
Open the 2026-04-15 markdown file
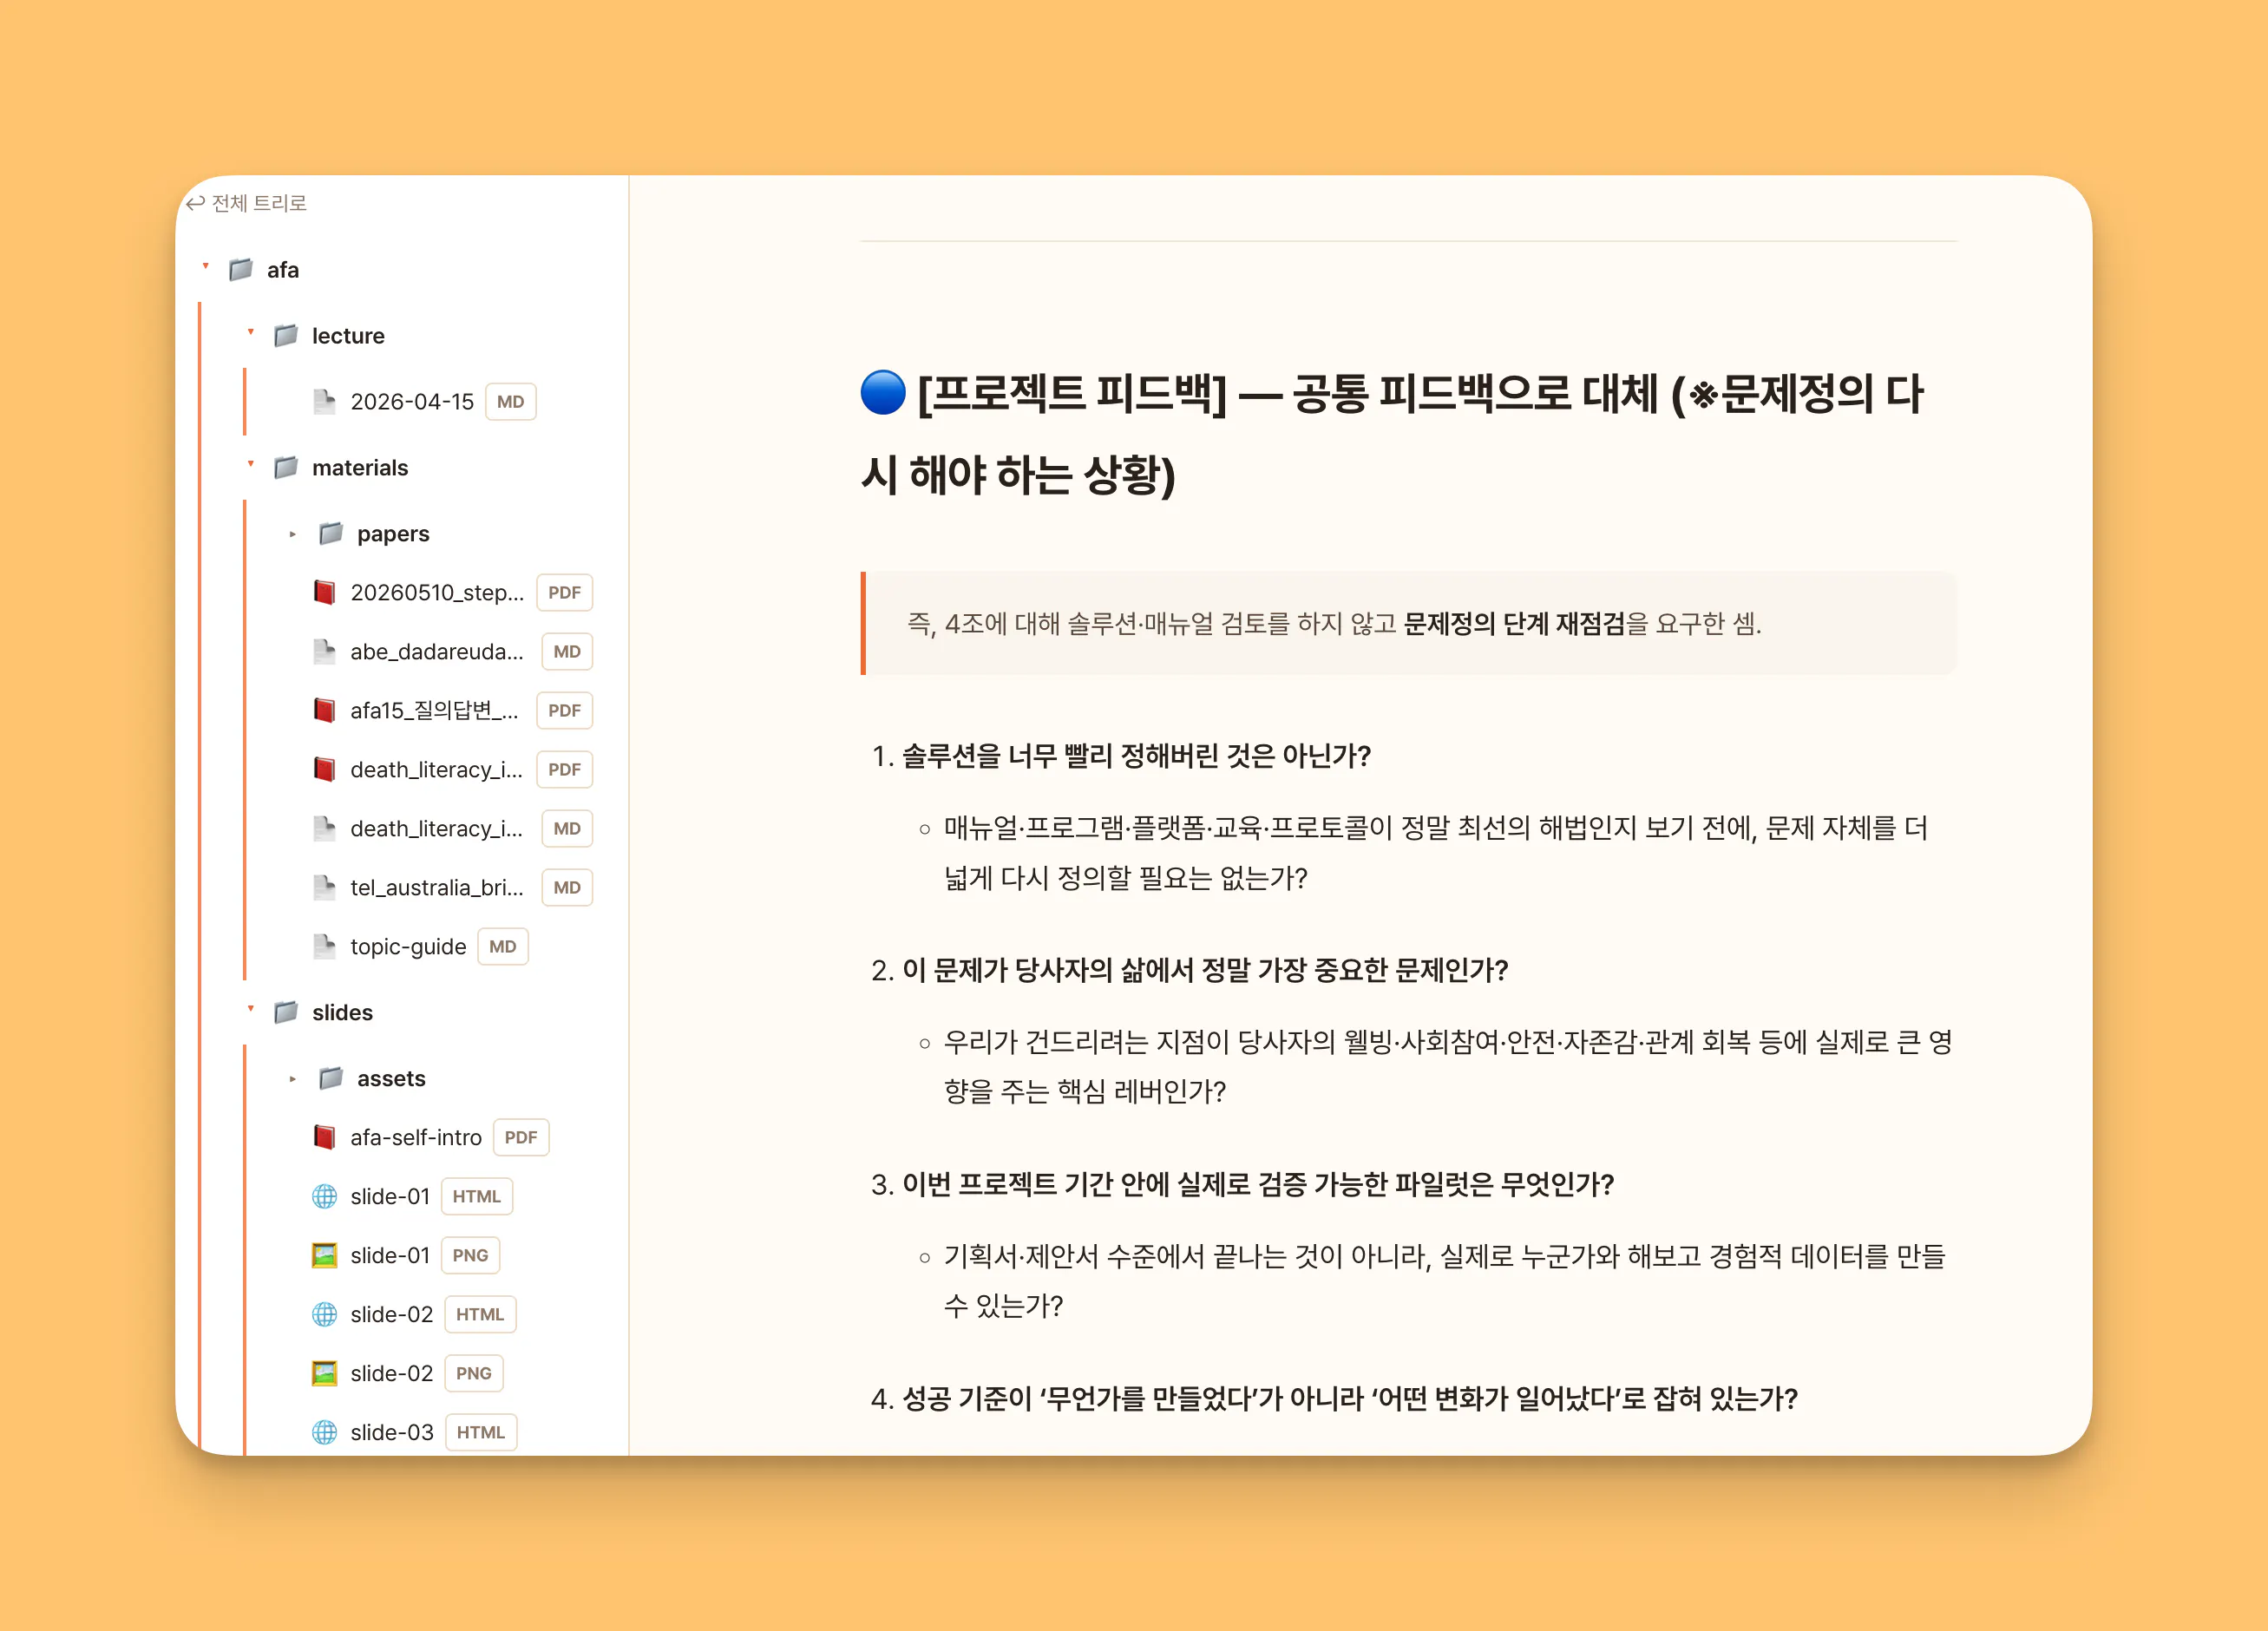tap(412, 402)
